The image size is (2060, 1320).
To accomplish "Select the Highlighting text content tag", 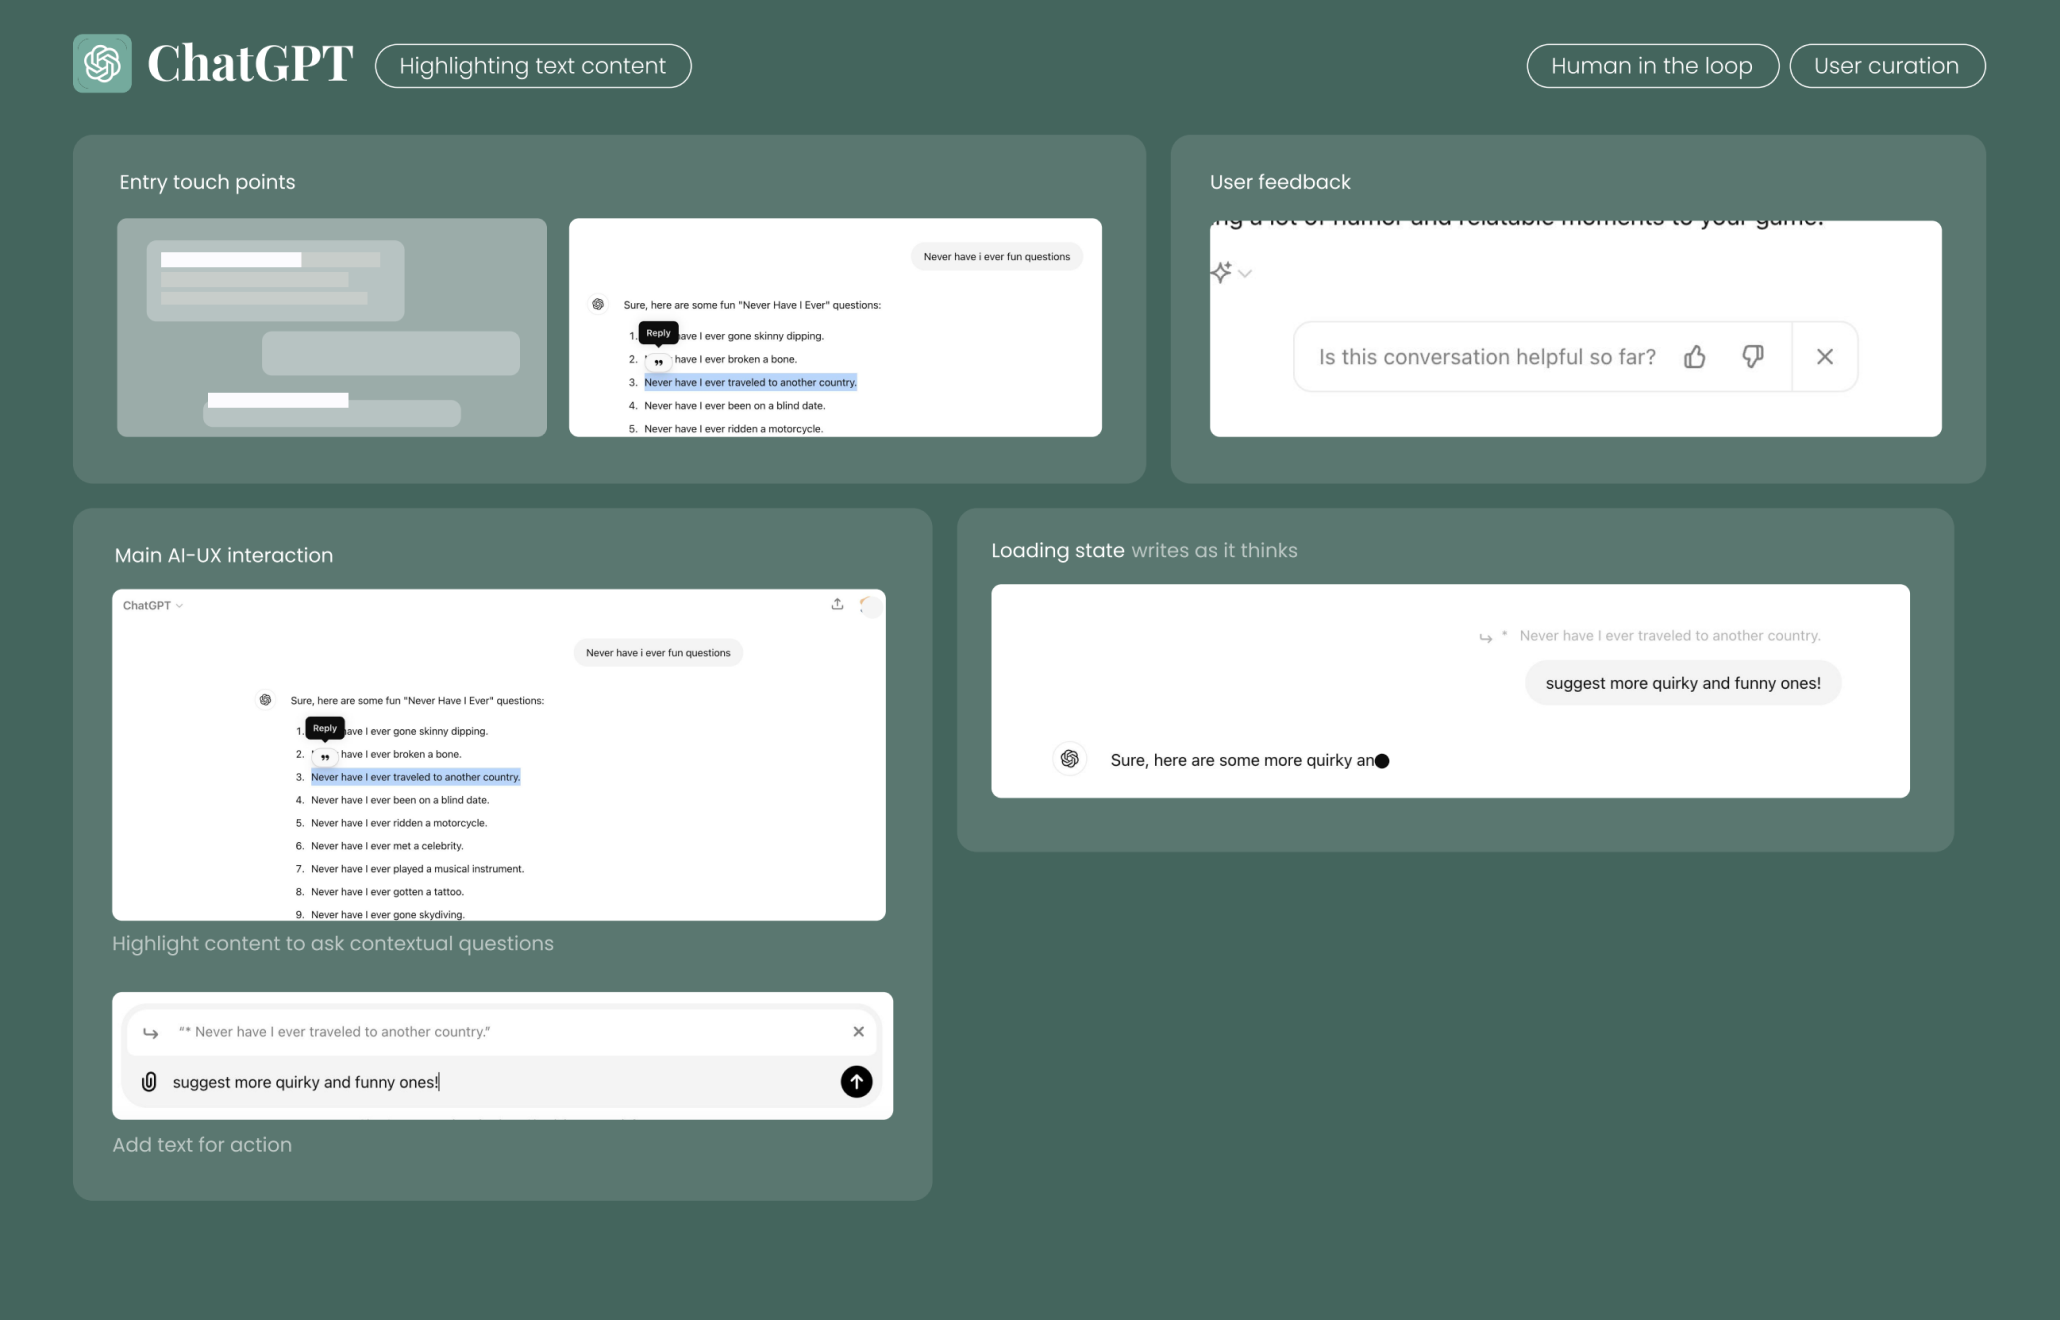I will 532,66.
